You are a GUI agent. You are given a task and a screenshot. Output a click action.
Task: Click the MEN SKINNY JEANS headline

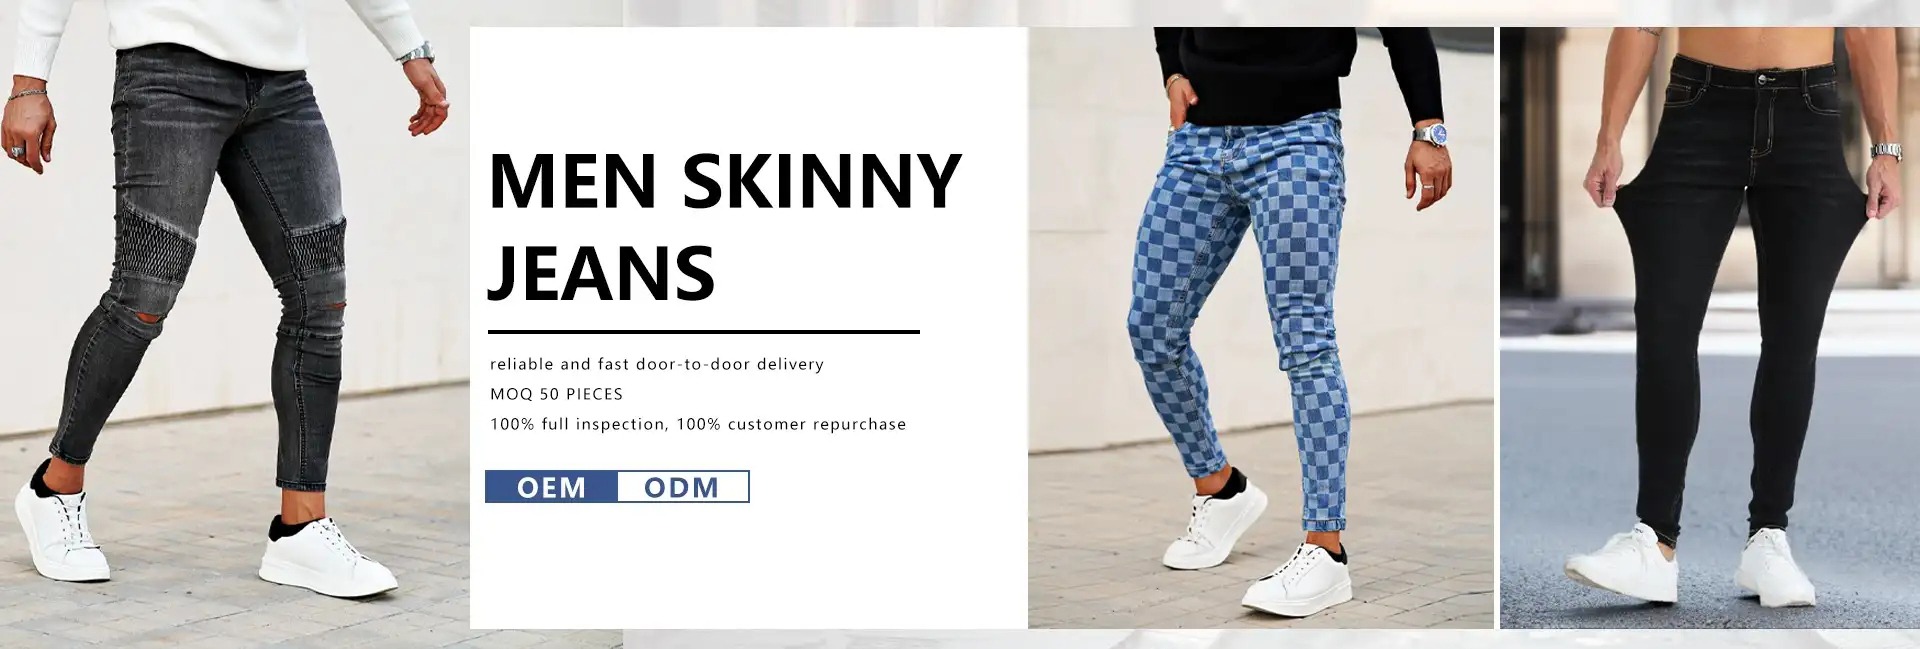724,226
